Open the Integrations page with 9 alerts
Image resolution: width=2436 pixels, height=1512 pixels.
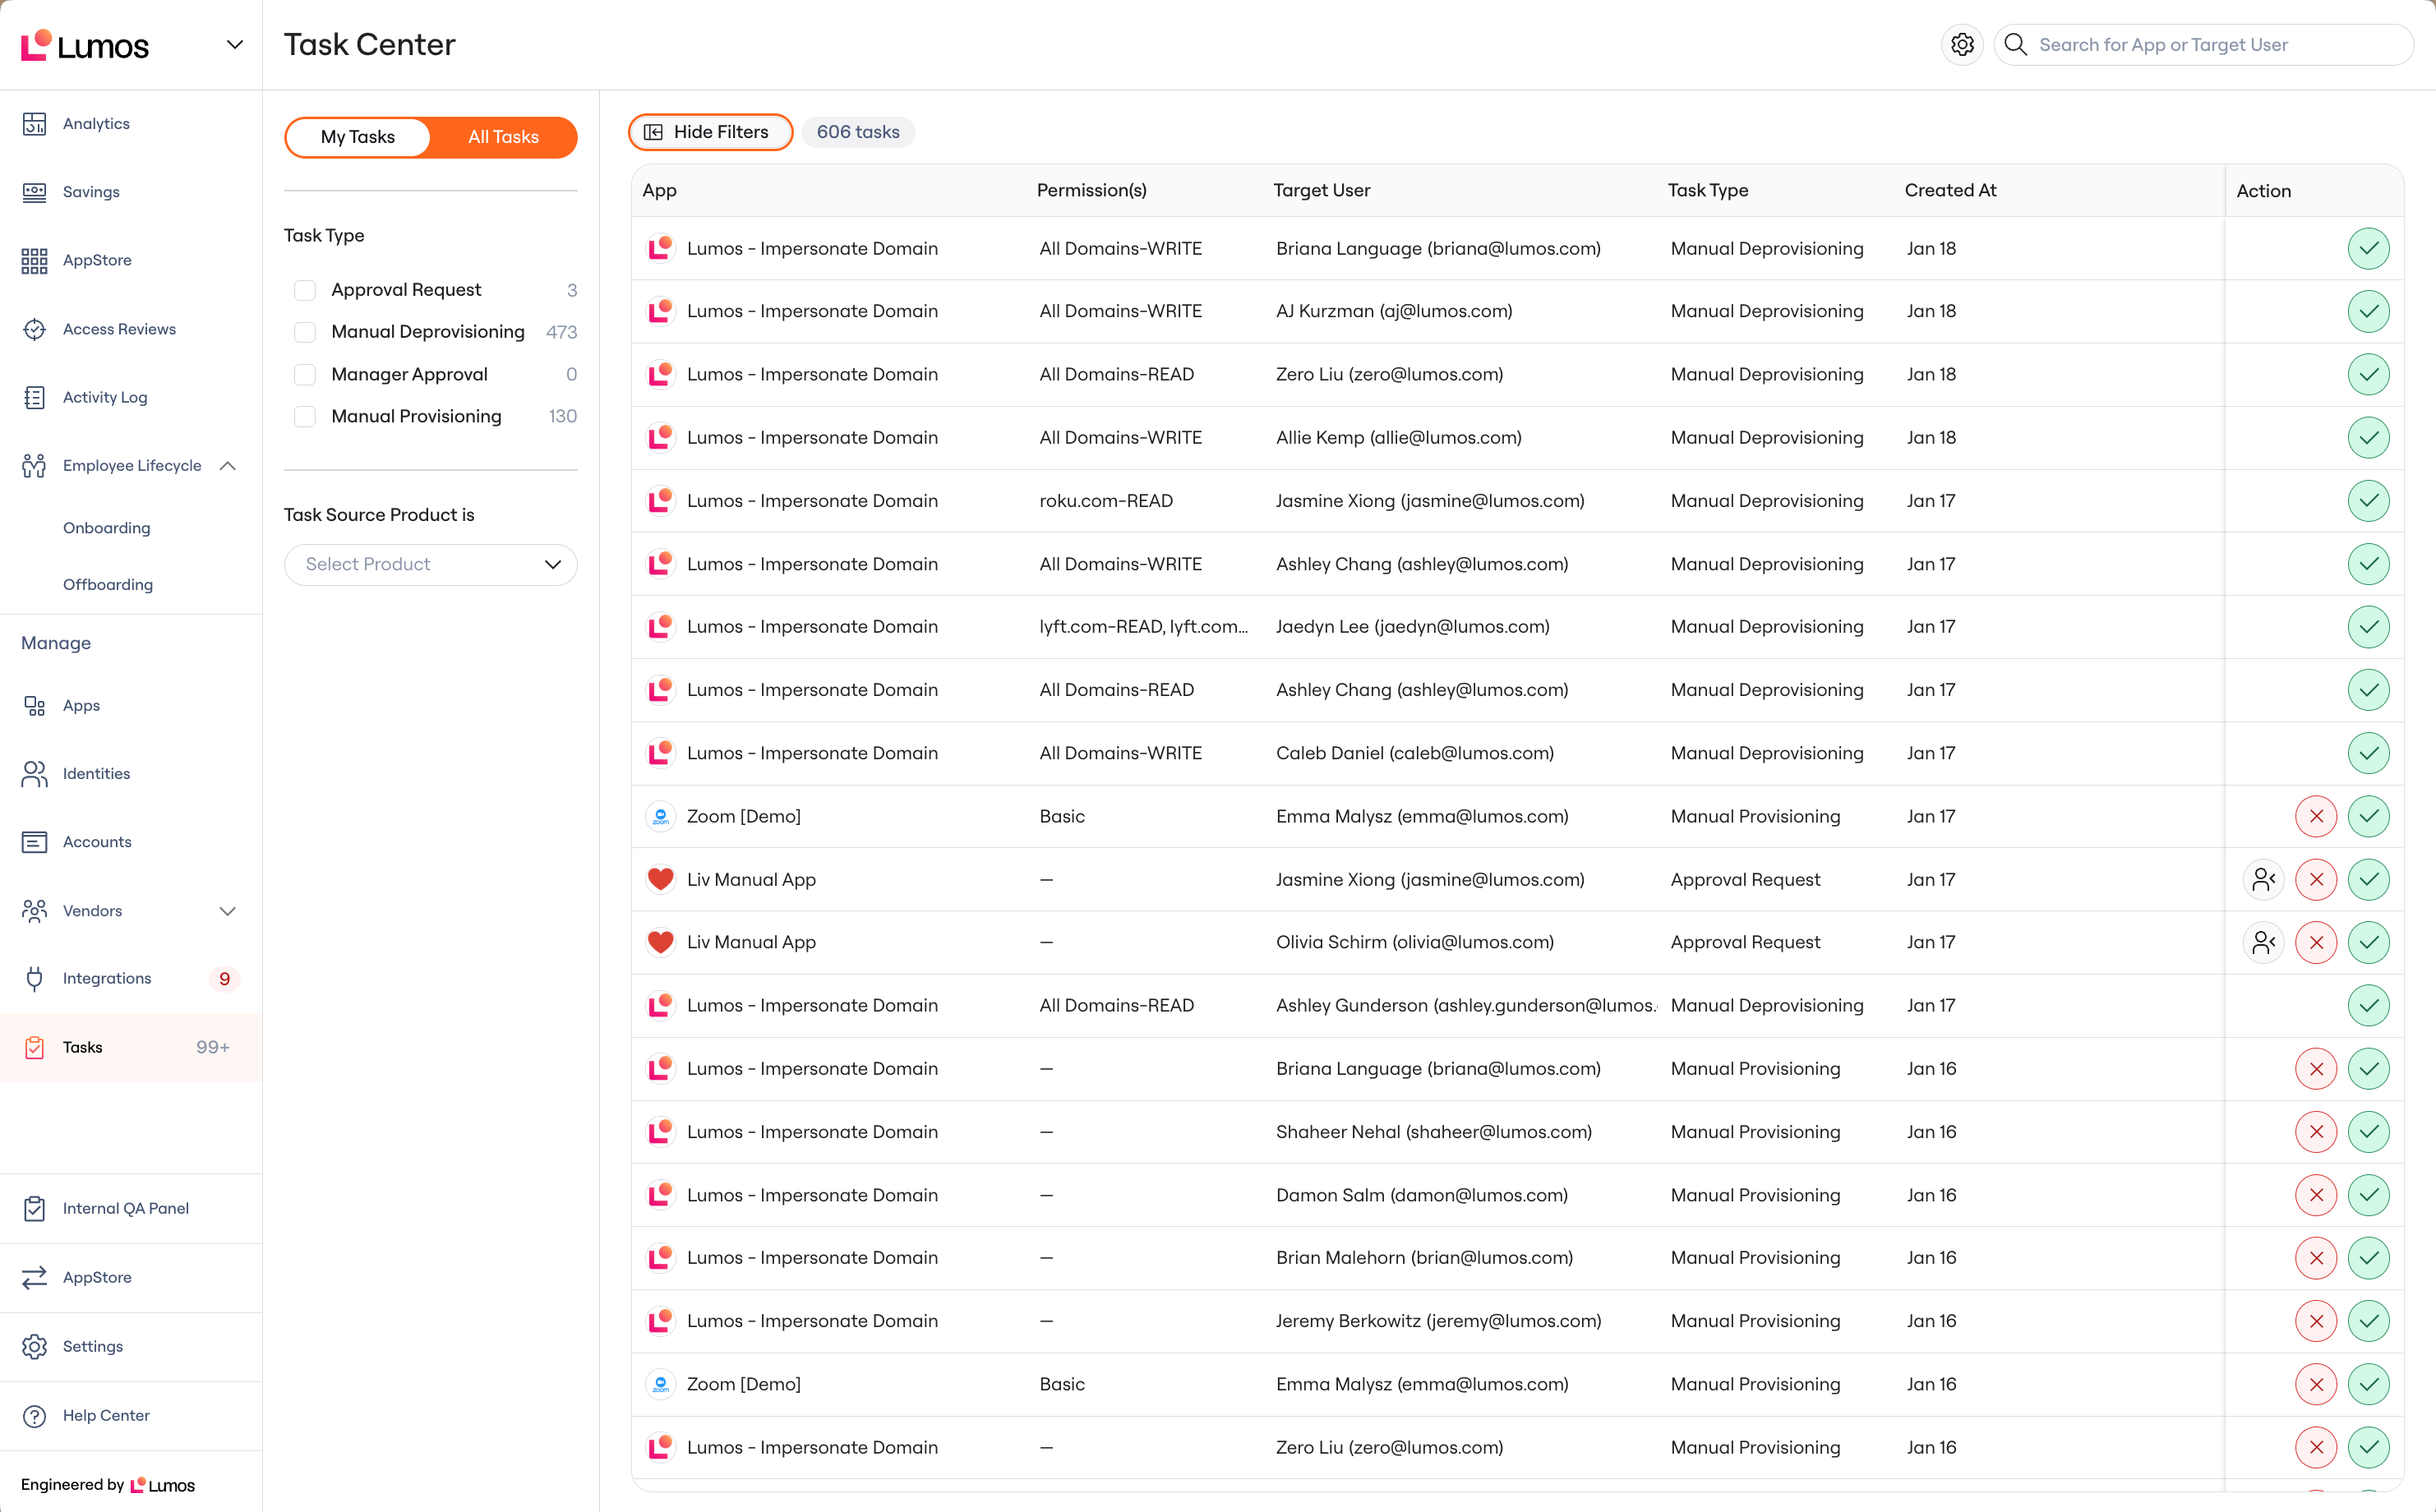tap(131, 978)
